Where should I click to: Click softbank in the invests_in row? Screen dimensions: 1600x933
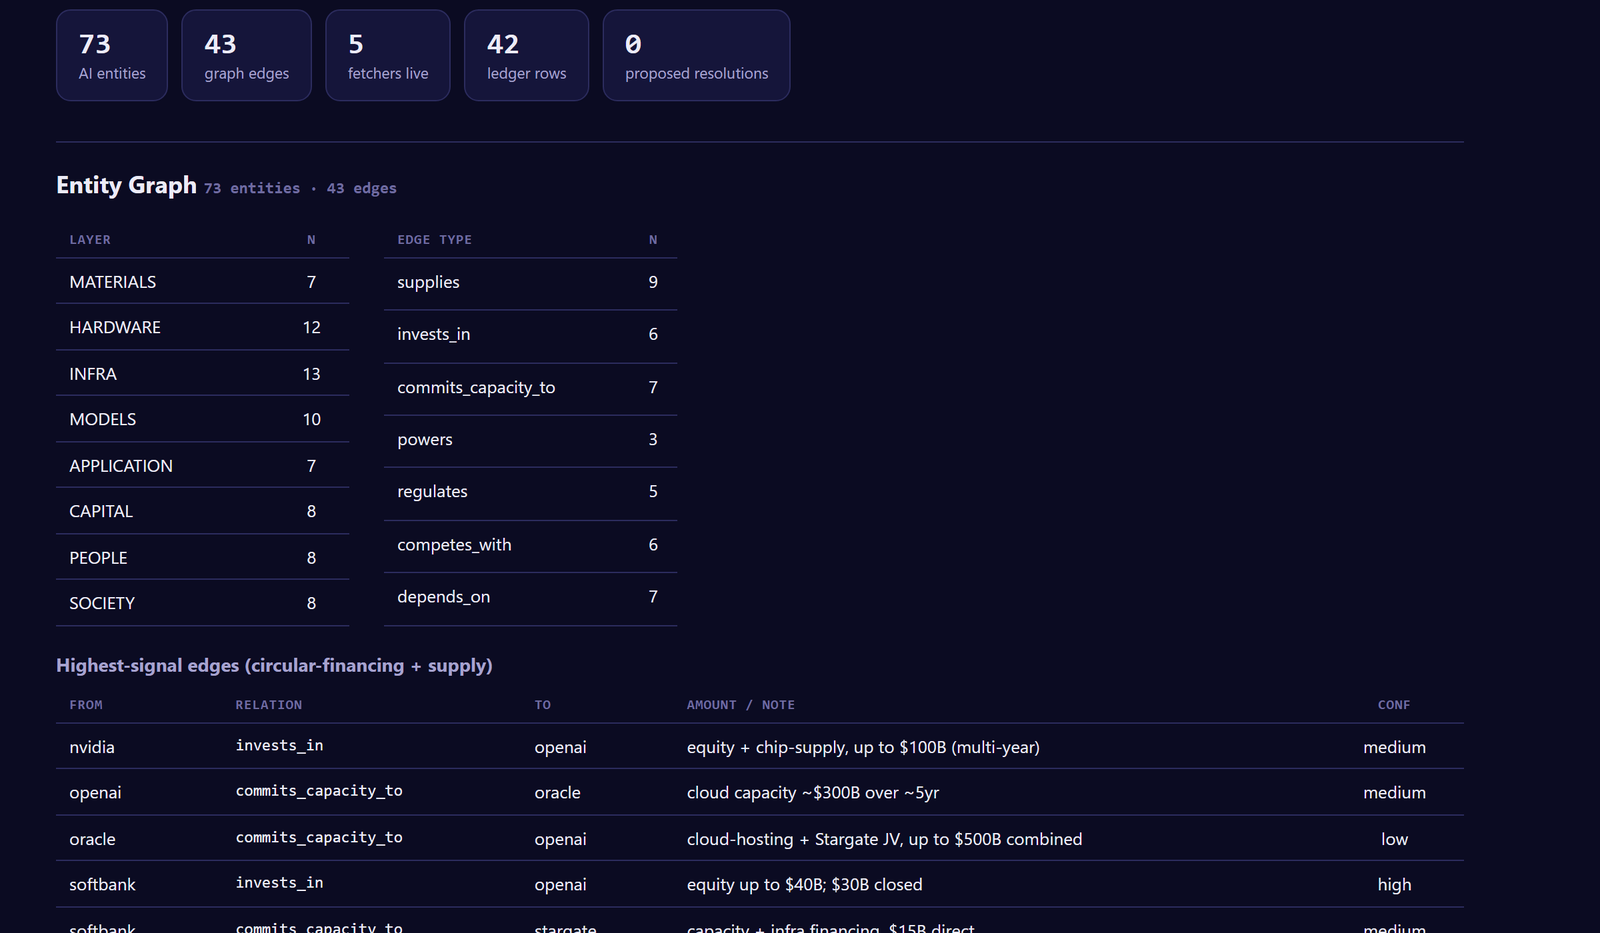coord(102,885)
